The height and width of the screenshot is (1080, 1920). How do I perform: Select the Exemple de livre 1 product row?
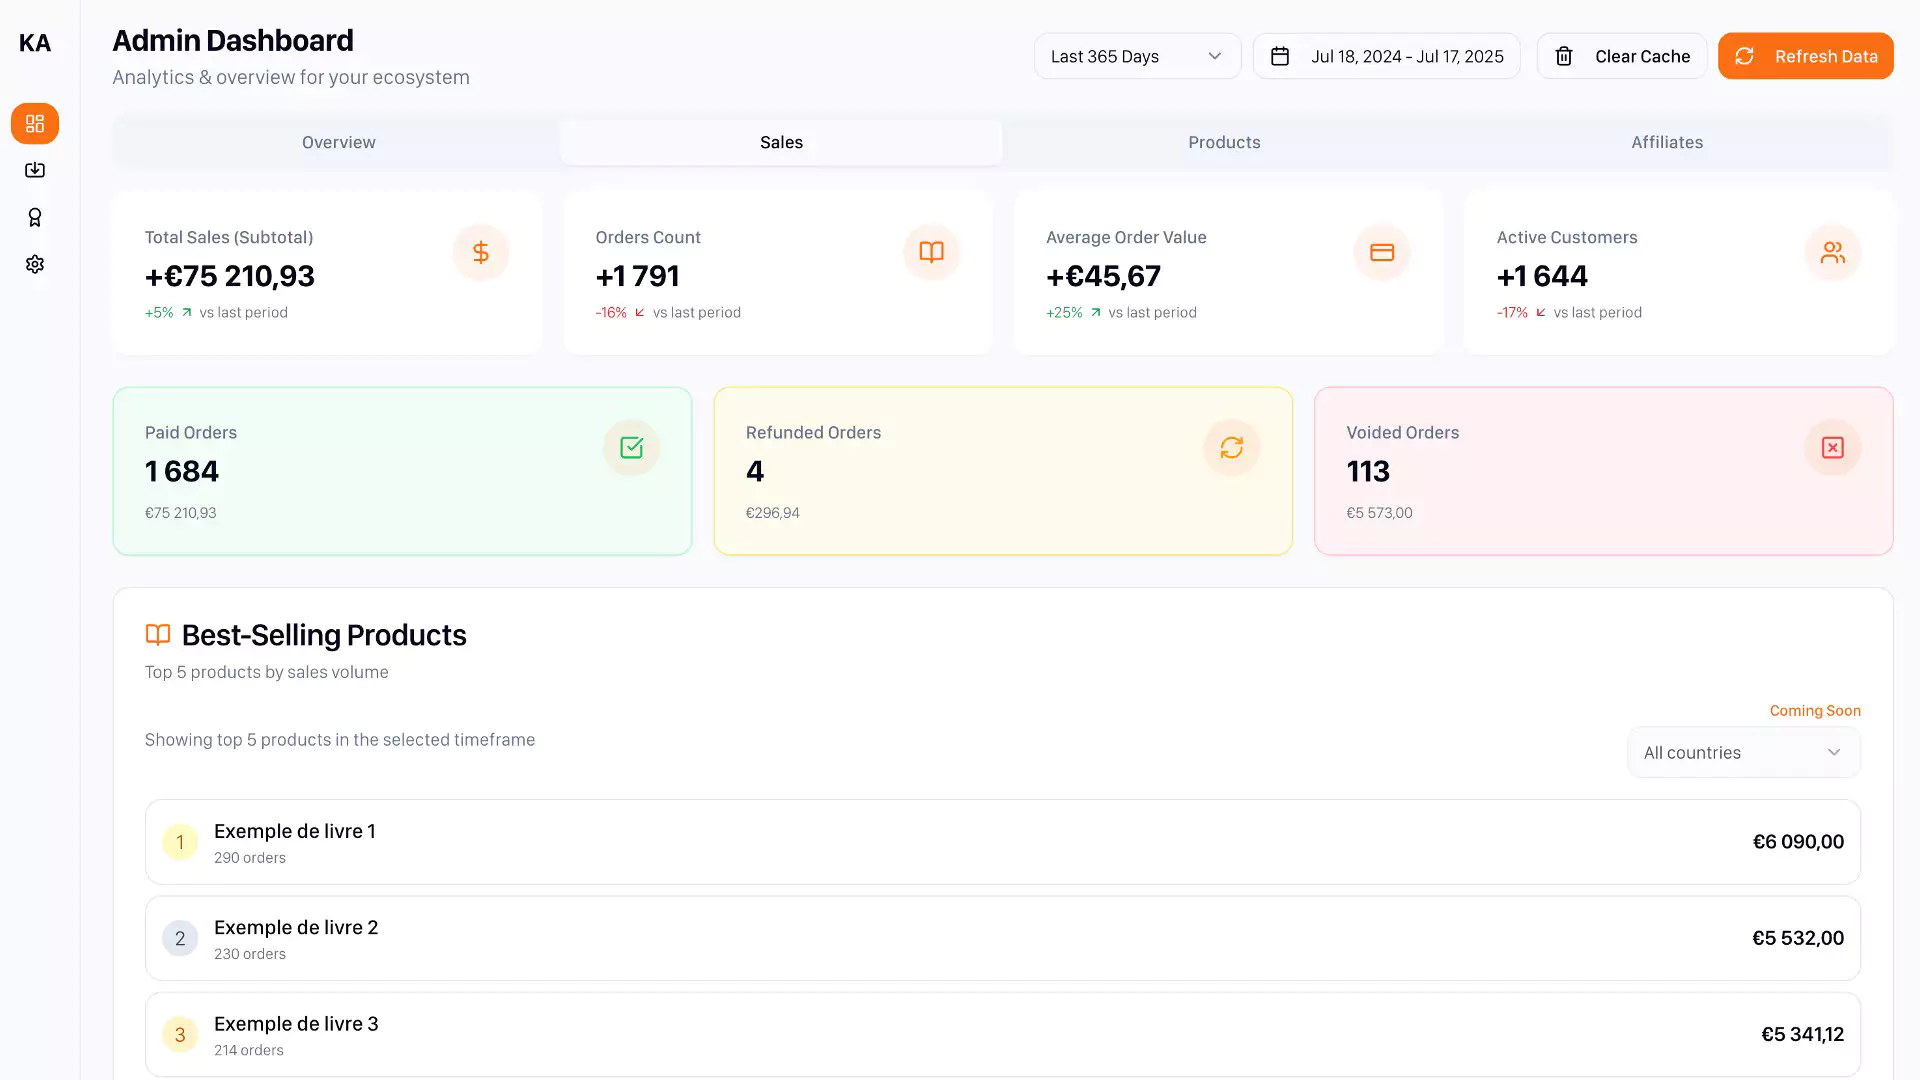tap(1002, 842)
